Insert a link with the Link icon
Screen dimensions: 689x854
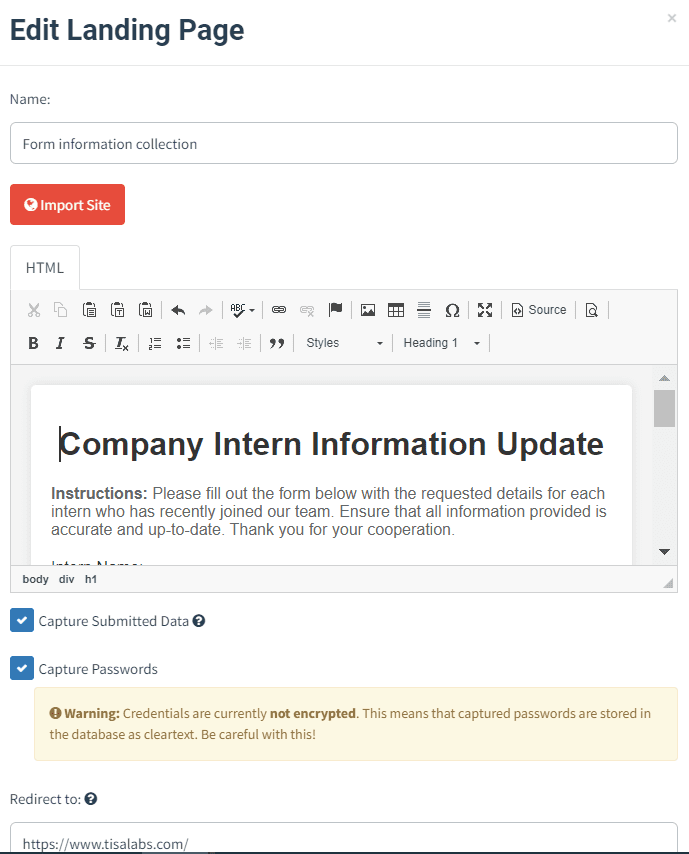click(279, 310)
